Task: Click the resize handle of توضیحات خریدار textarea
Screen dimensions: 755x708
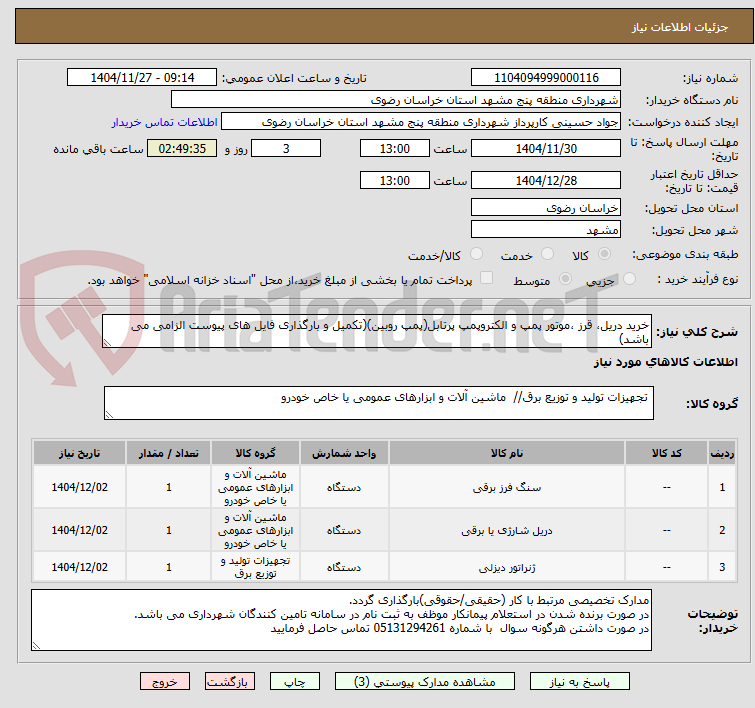Action: (x=37, y=645)
